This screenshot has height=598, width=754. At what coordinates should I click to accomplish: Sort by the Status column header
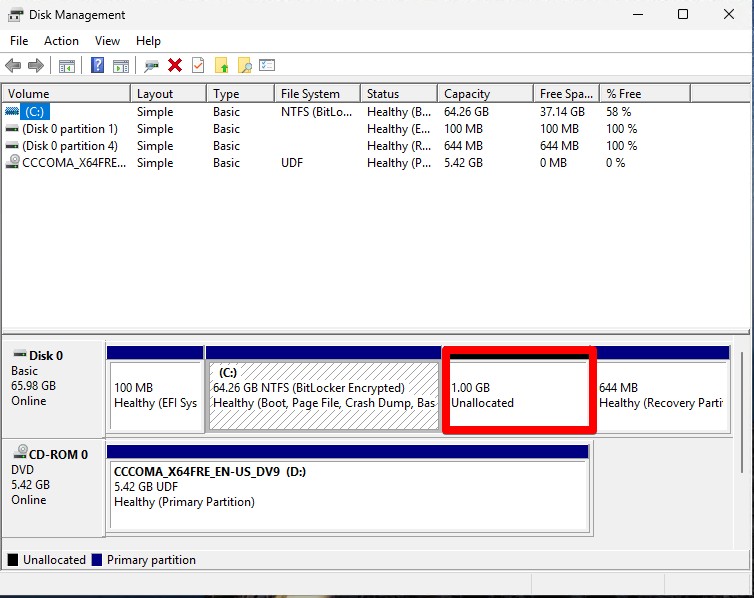tap(399, 94)
